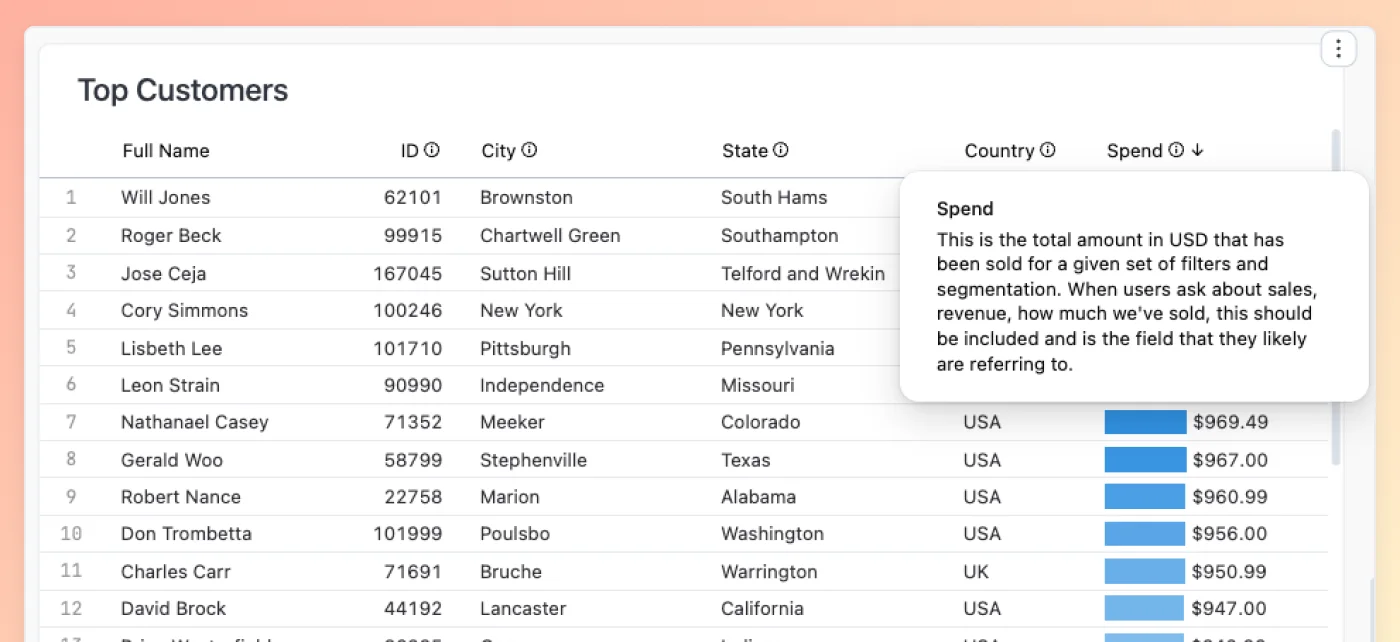Sort by the City column header

[498, 151]
